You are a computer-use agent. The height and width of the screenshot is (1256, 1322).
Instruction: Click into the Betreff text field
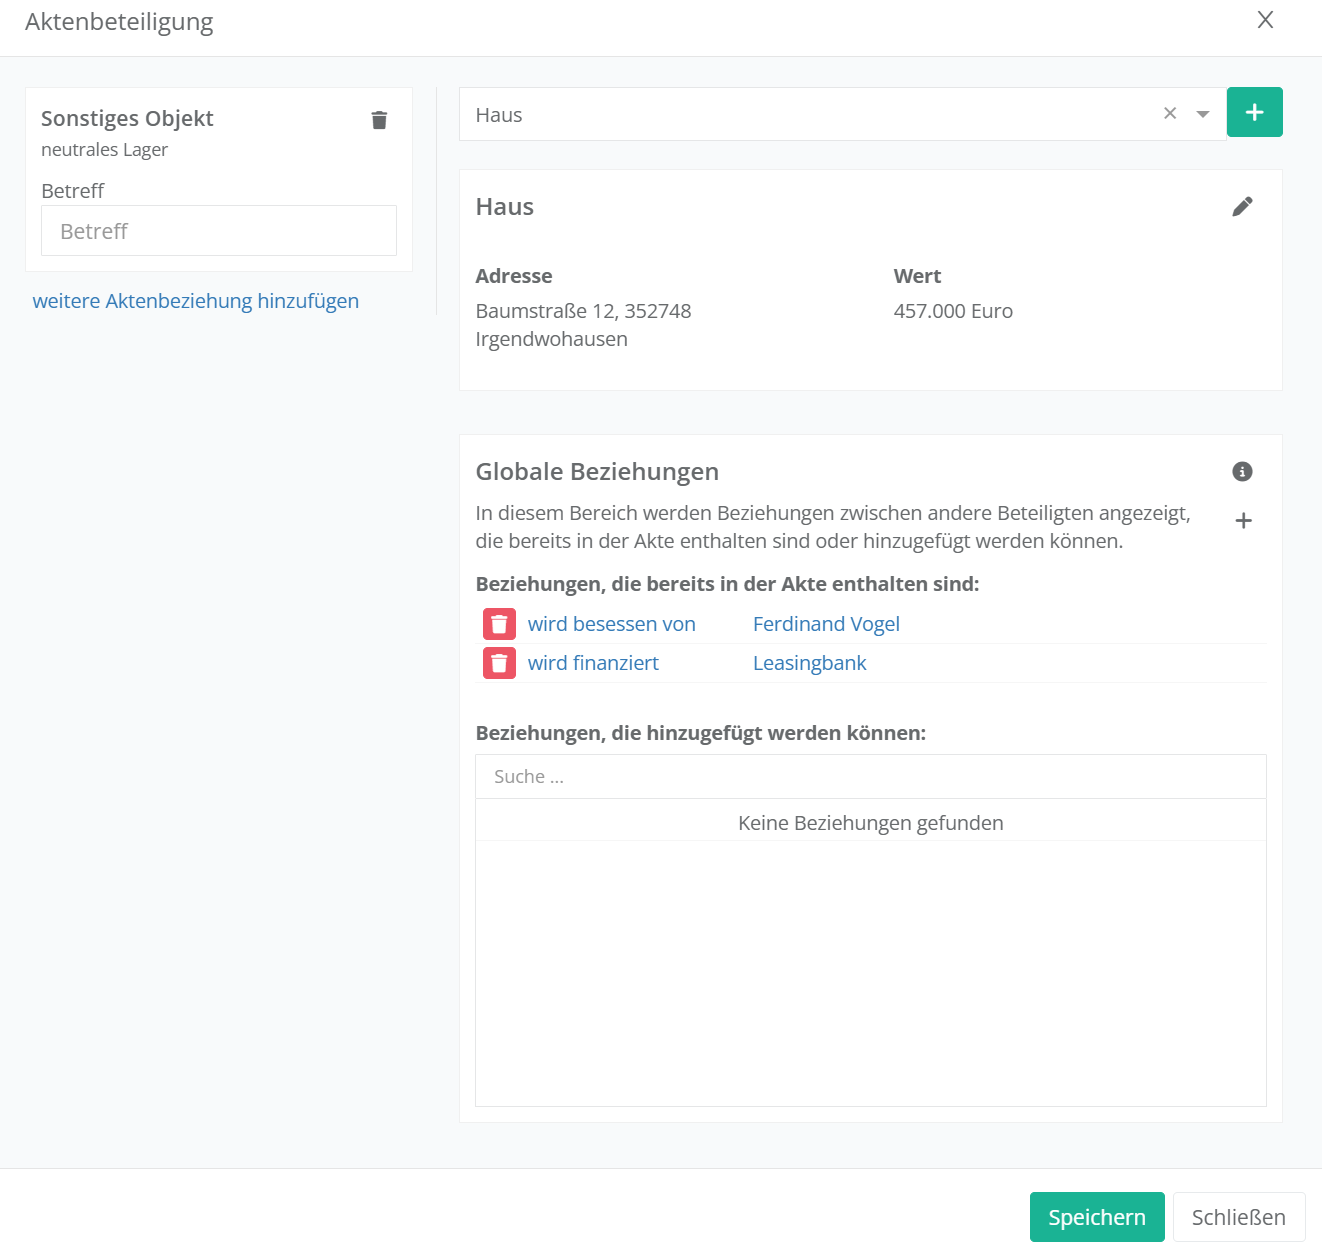218,231
